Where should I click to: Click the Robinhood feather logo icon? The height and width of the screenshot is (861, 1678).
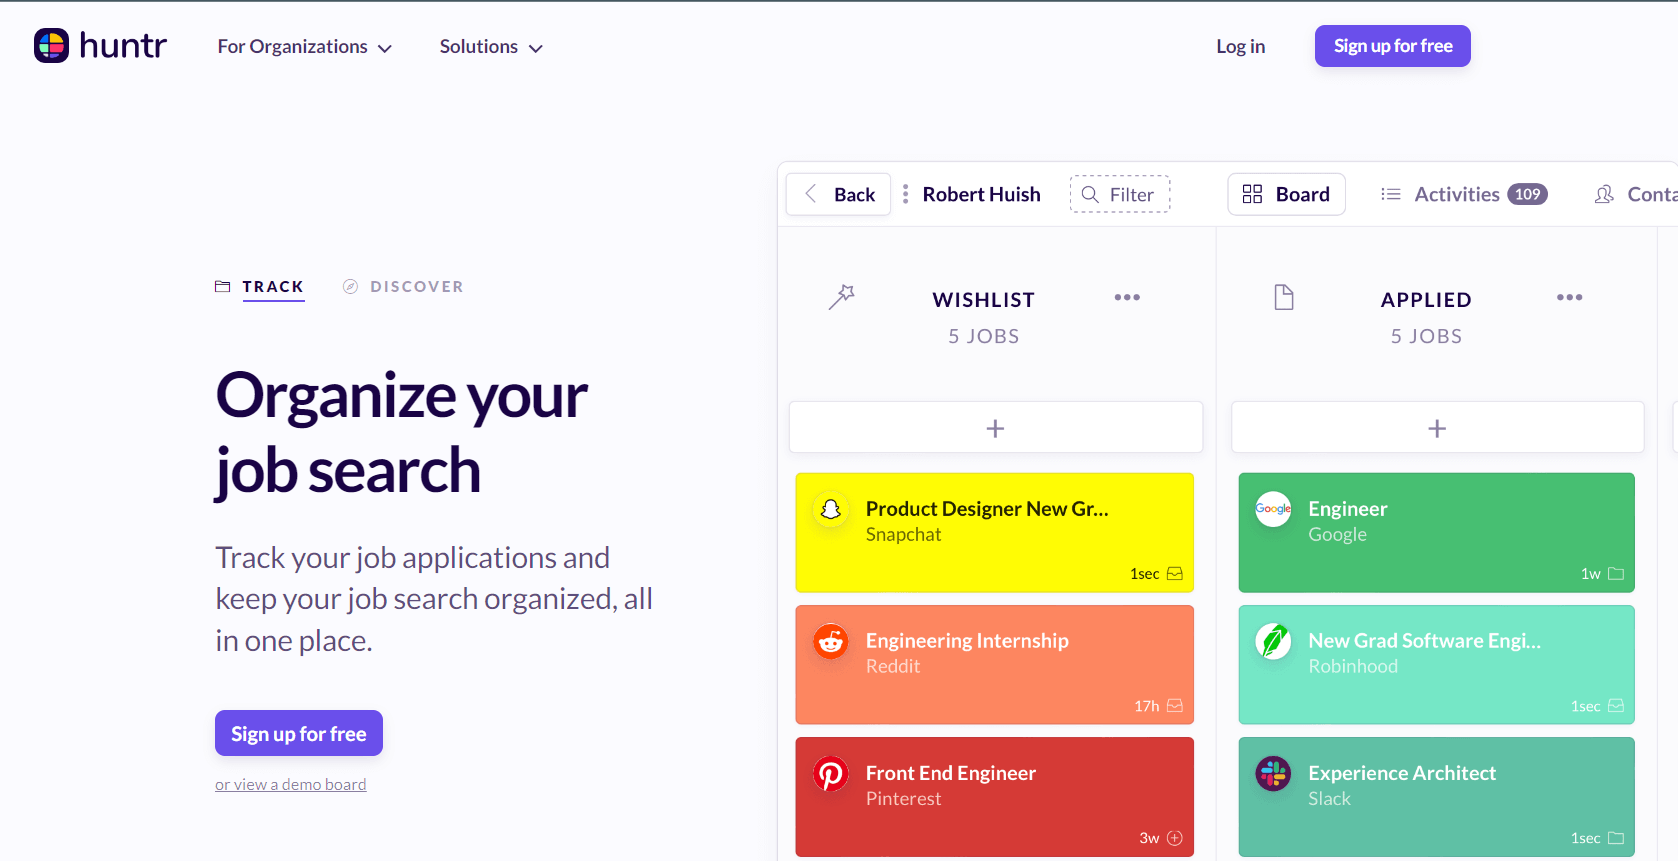(x=1273, y=641)
